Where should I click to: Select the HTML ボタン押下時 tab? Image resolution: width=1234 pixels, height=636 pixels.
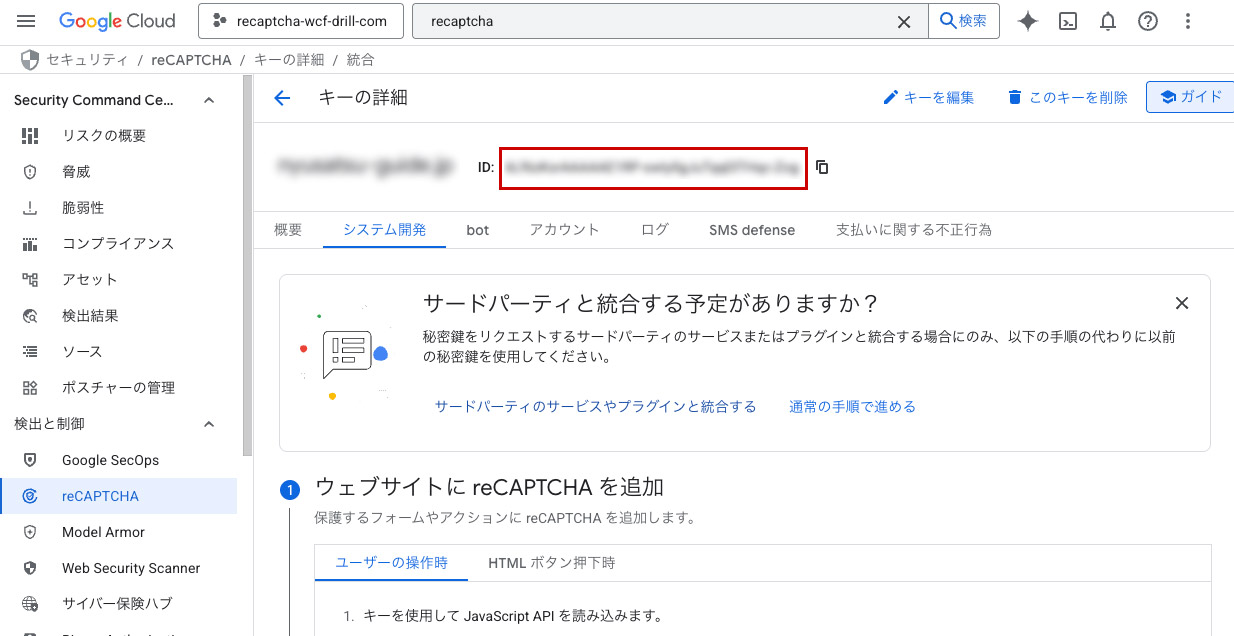pos(551,563)
